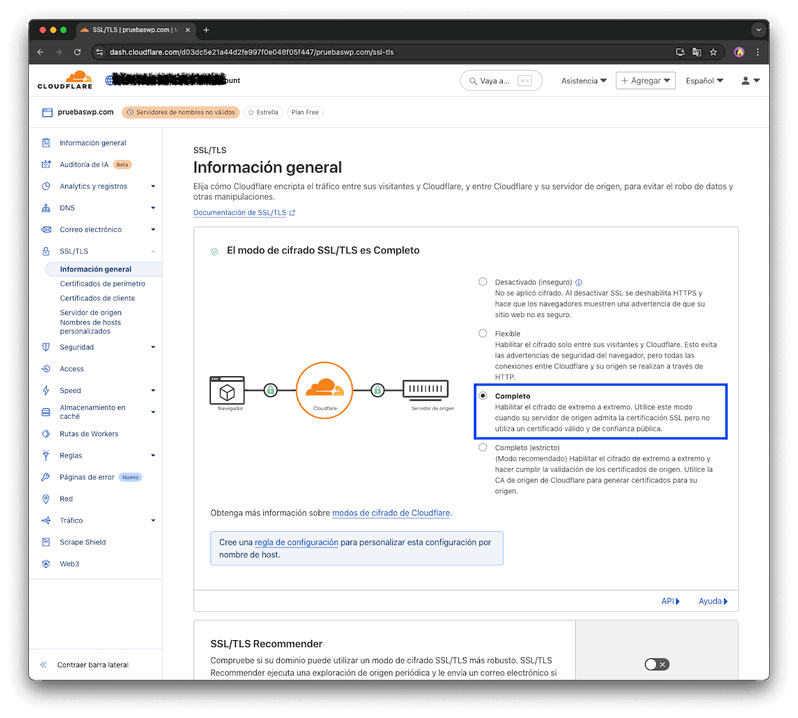Click the DNS network icon
The image size is (798, 718).
click(x=46, y=208)
